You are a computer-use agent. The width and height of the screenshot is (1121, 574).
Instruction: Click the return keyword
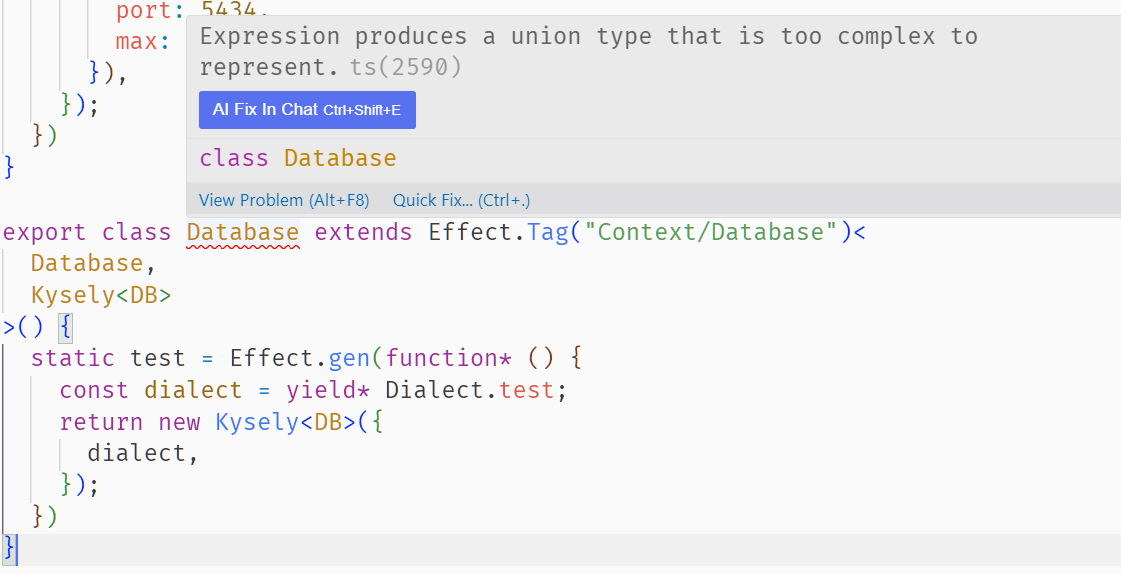tap(101, 422)
